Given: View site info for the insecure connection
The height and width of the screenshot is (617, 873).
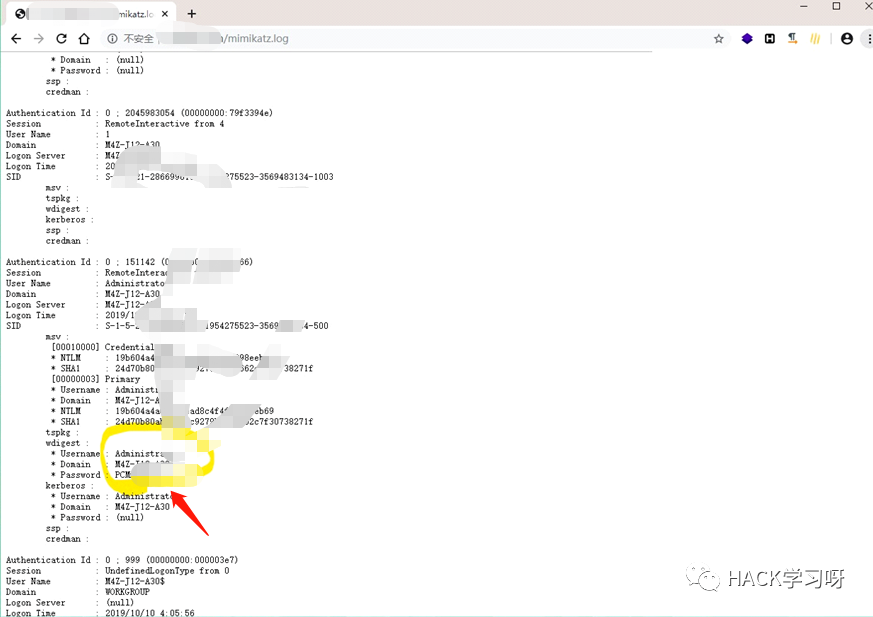Looking at the screenshot, I should pyautogui.click(x=112, y=38).
